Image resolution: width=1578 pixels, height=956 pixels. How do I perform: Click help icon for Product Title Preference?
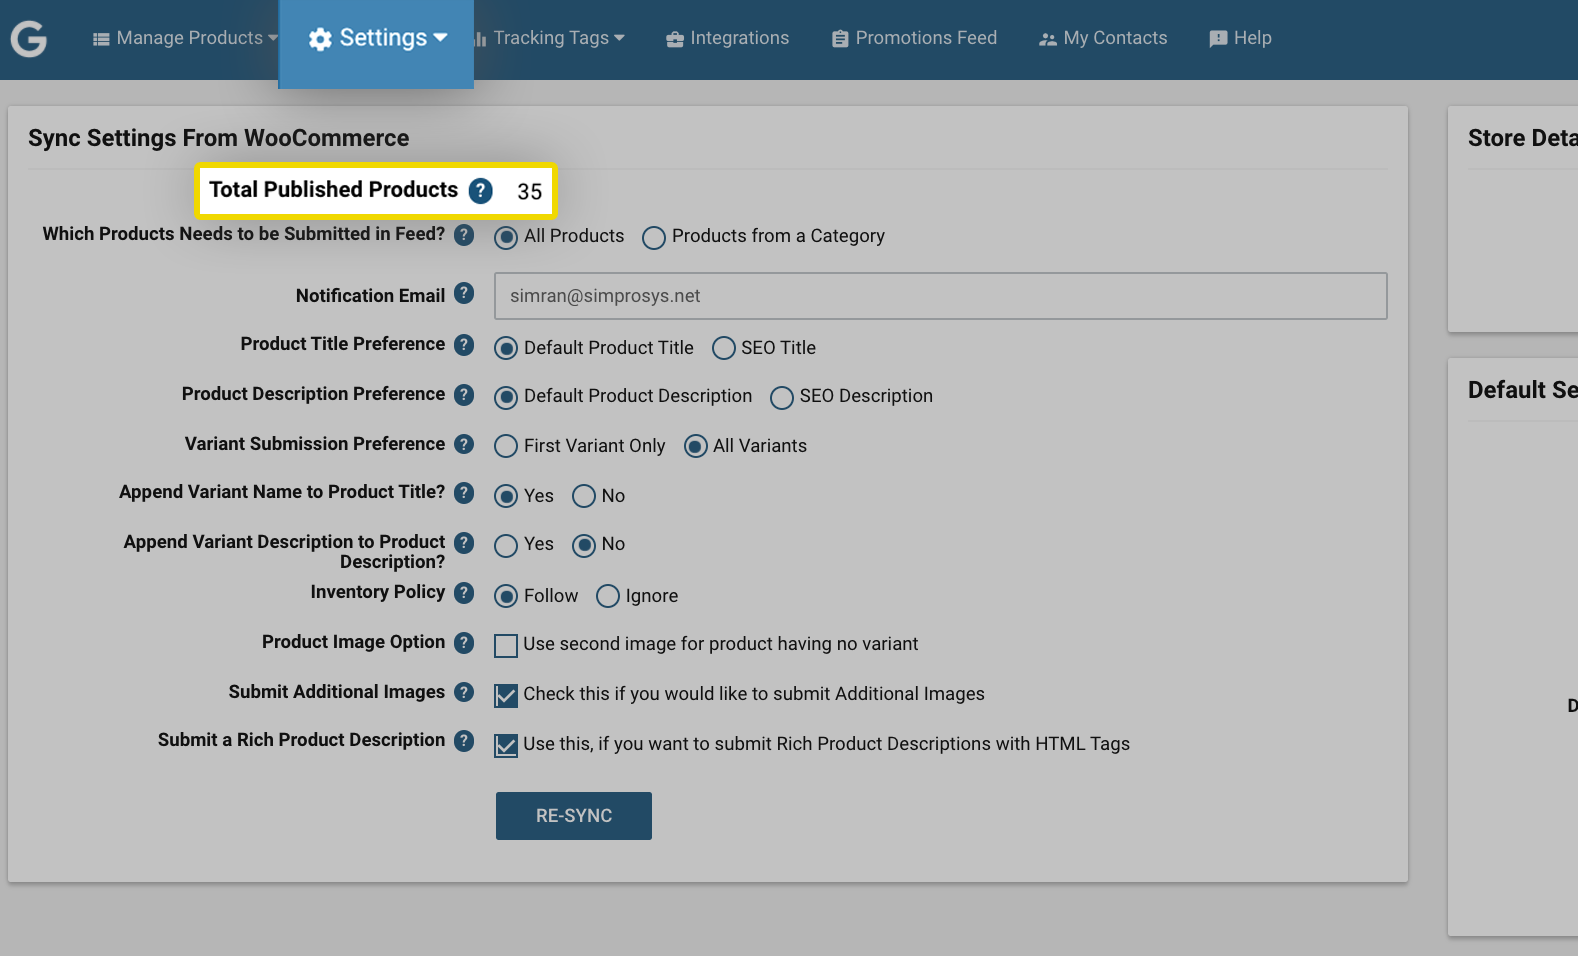tap(464, 344)
